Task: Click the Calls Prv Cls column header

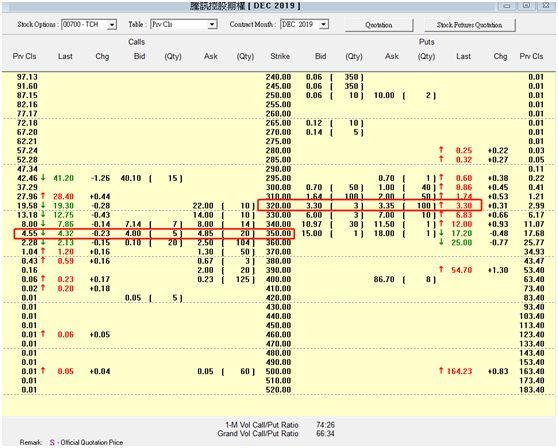Action: [25, 56]
